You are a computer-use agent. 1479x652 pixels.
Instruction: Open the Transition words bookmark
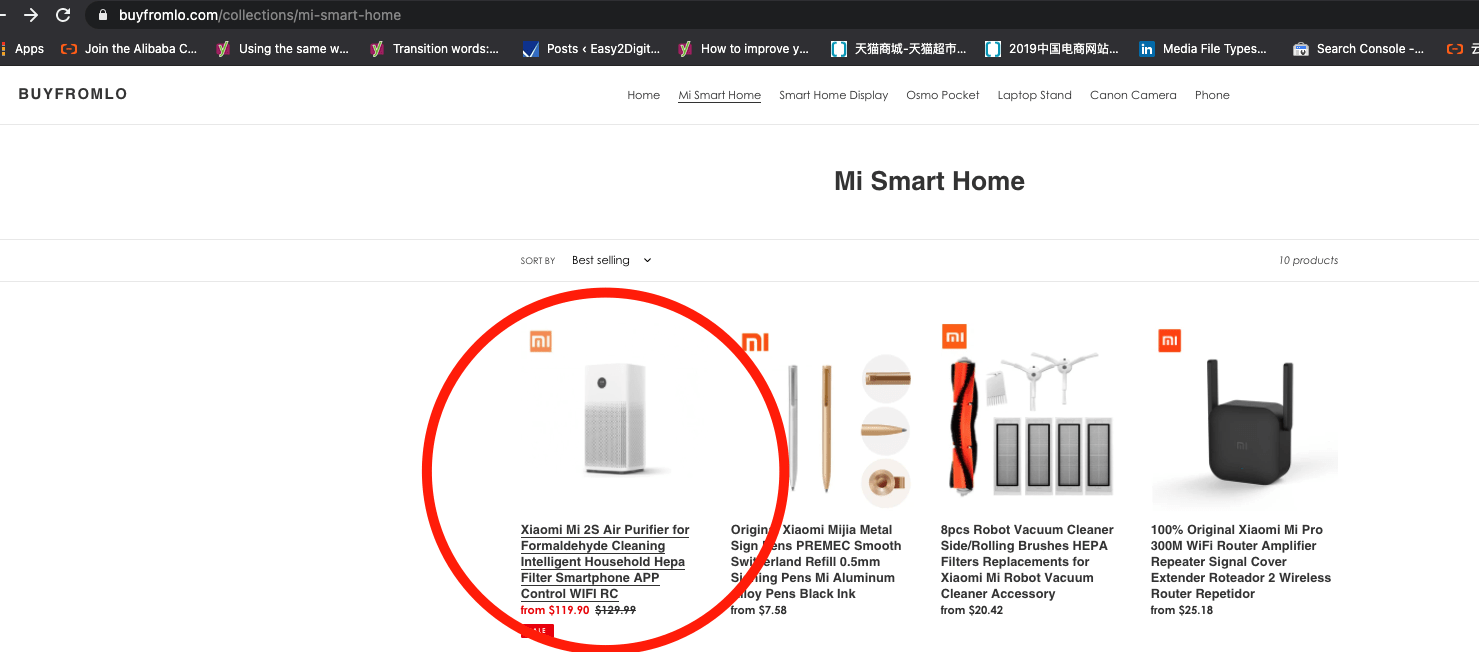click(x=435, y=48)
